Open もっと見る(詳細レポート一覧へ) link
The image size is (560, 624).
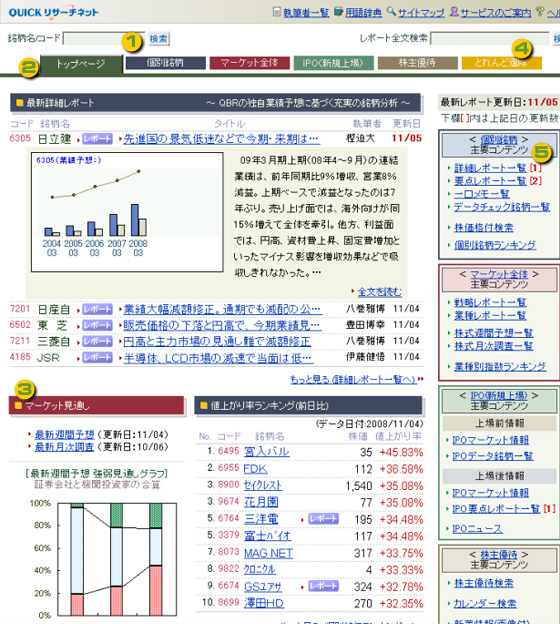click(353, 380)
